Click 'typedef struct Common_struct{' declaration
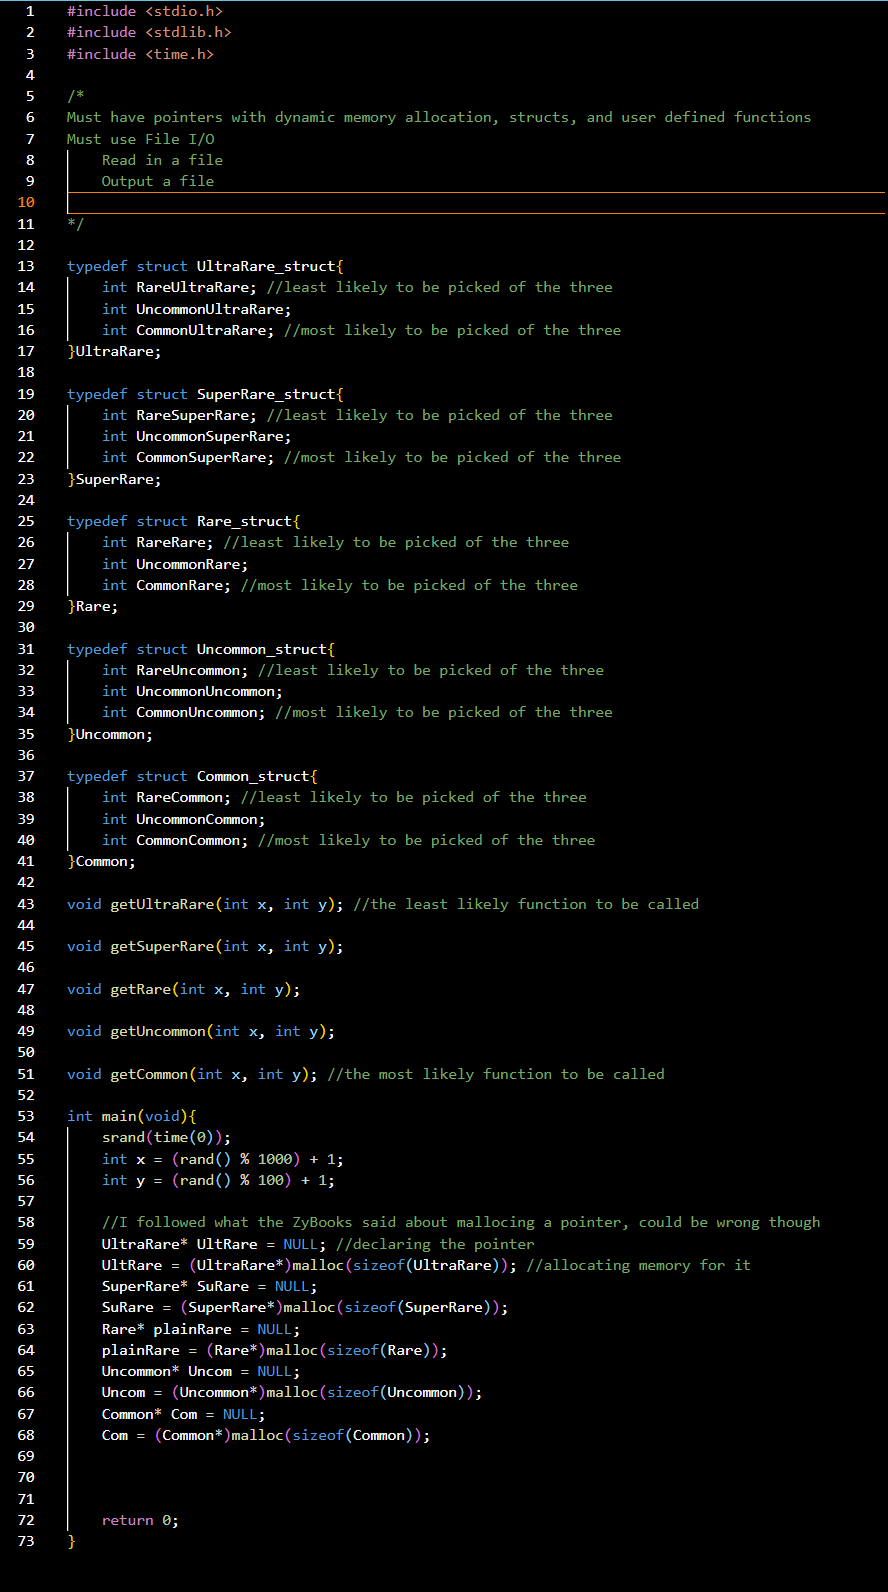This screenshot has height=1592, width=888. click(x=192, y=776)
